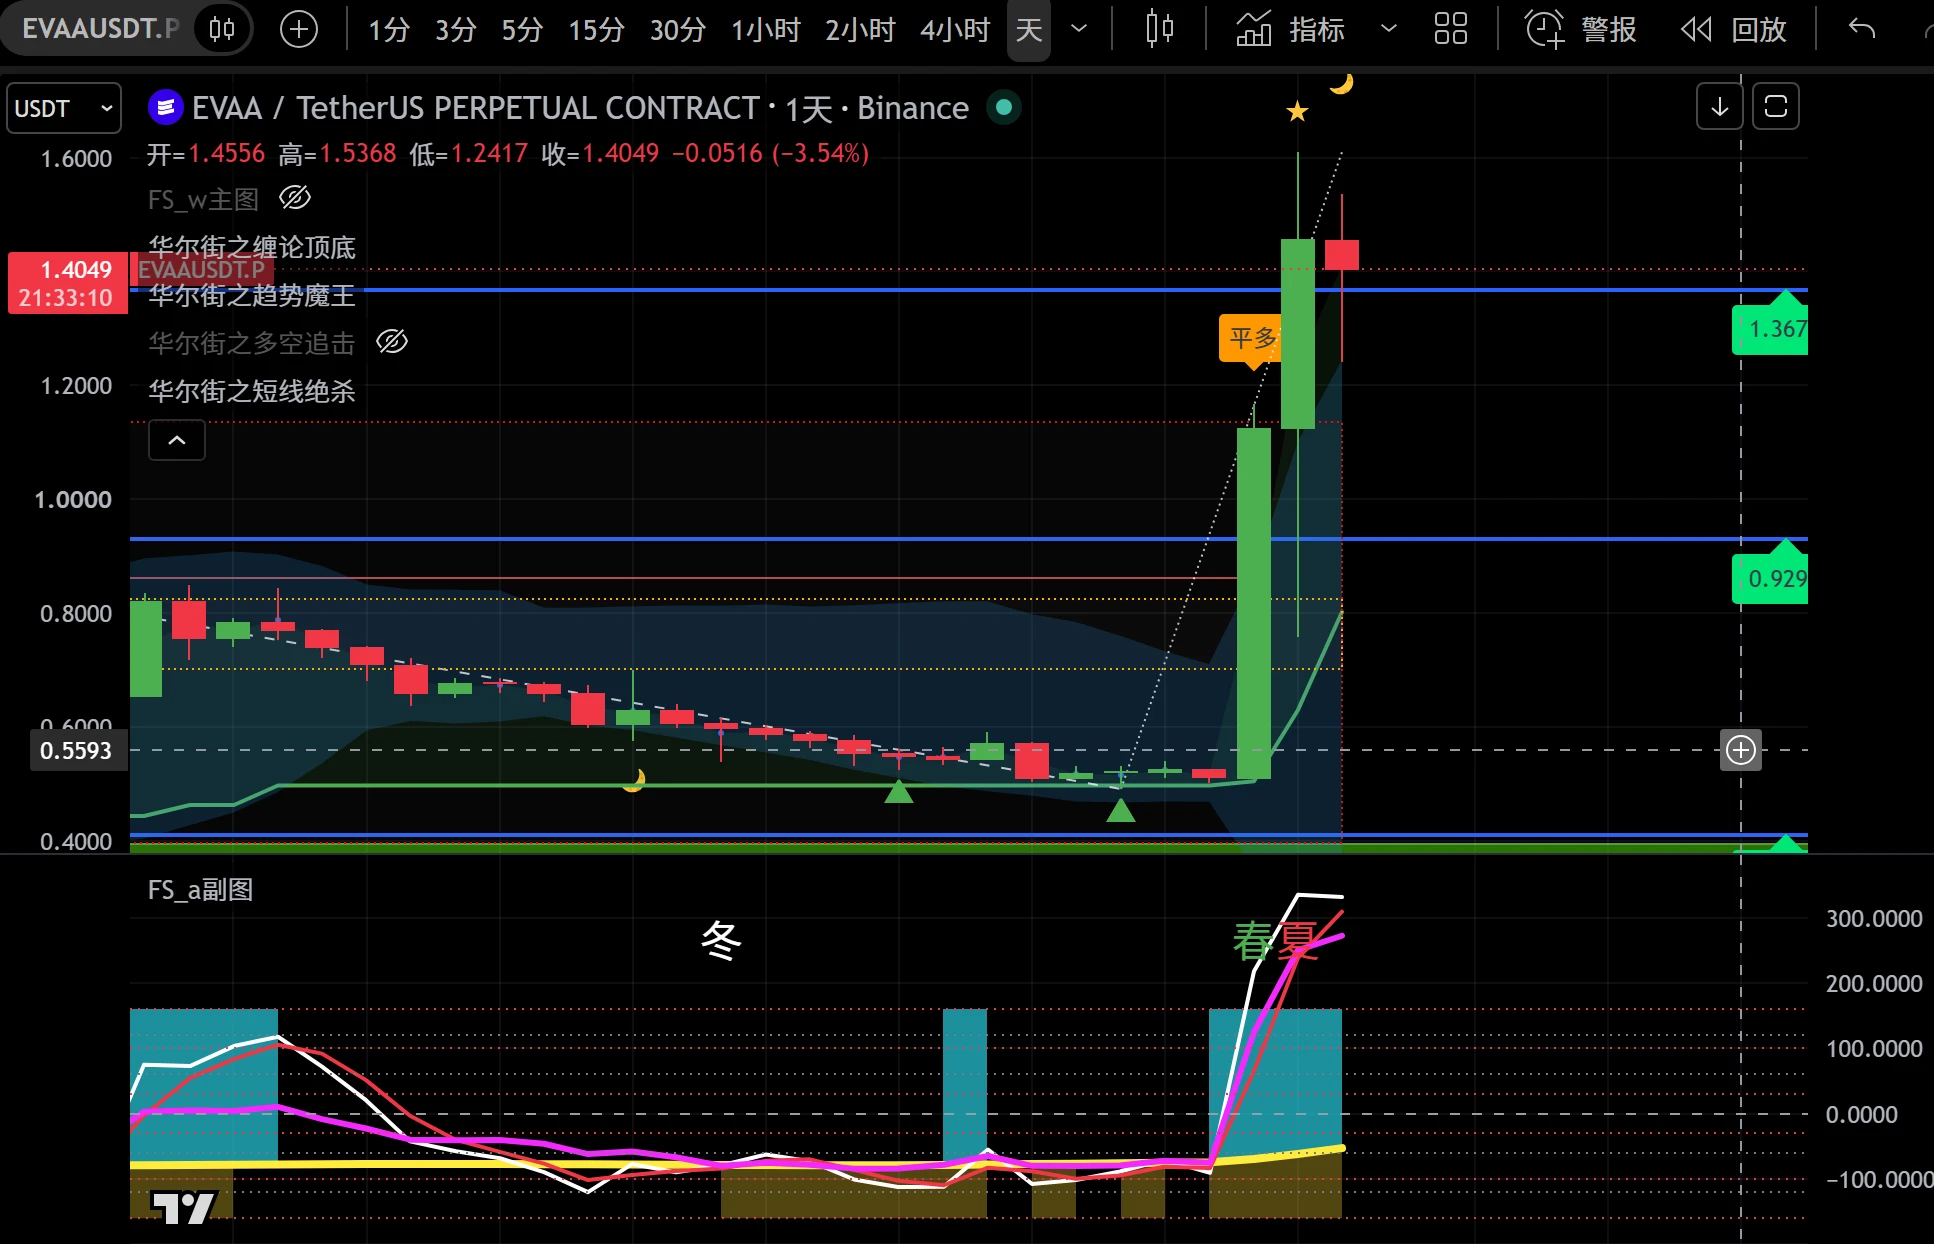The height and width of the screenshot is (1244, 1934).
Task: Start 回放 bar replay mode
Action: pyautogui.click(x=1734, y=30)
